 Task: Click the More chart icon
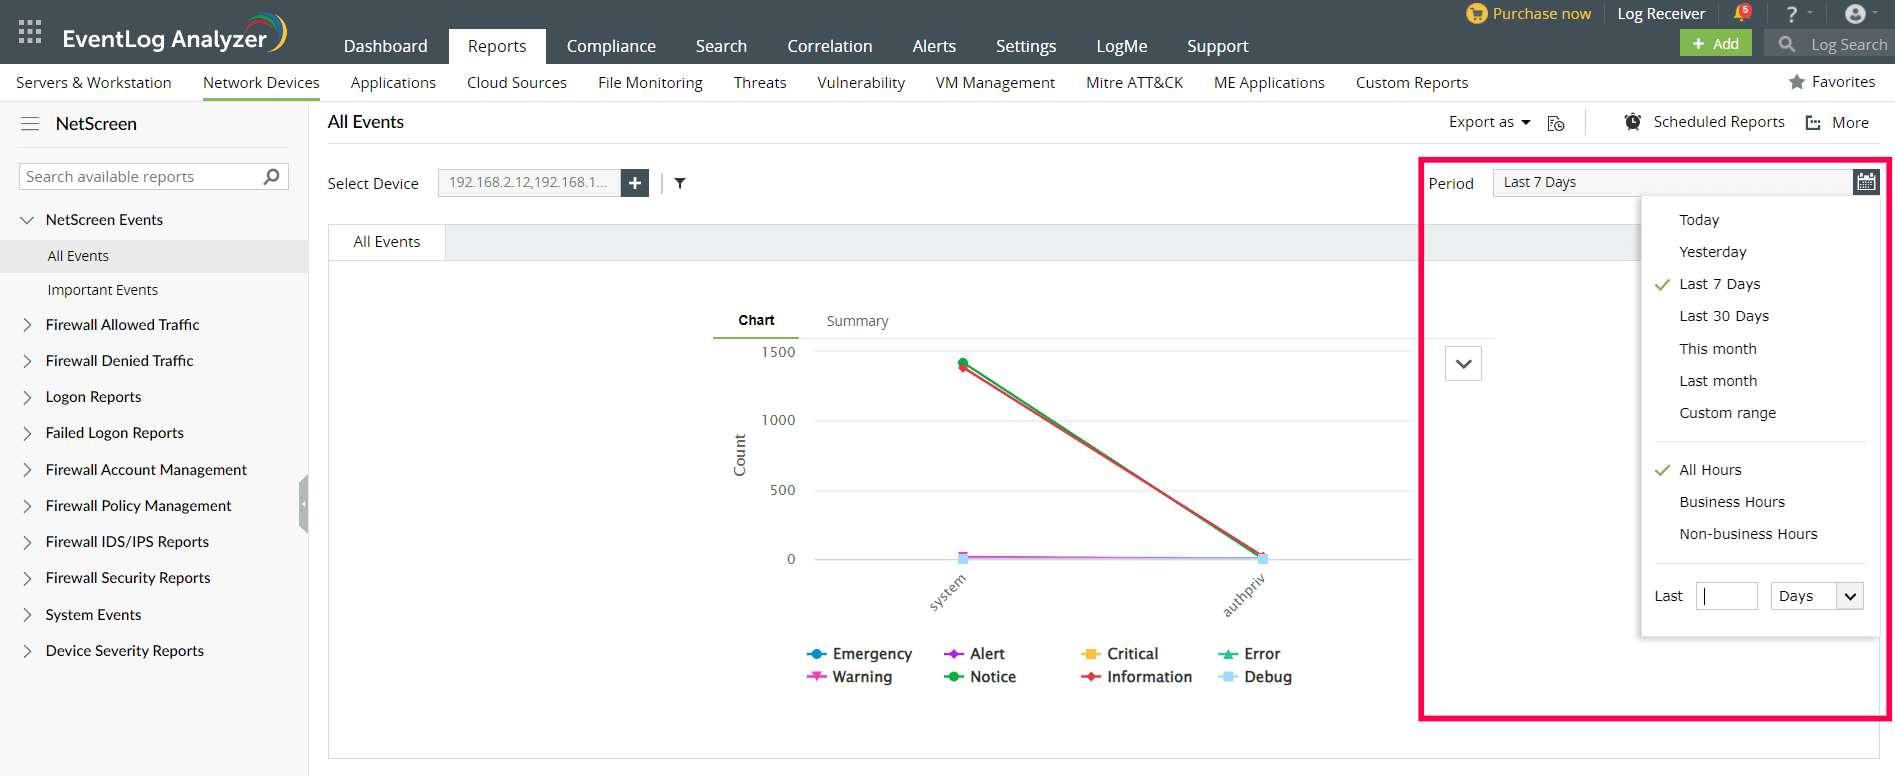click(x=1813, y=123)
